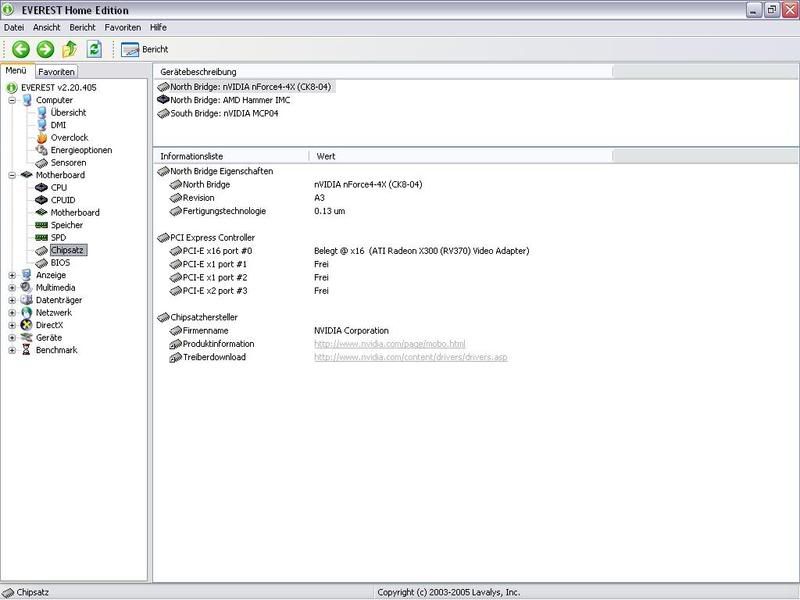Click the Fertigungstechnologie row
The width and height of the screenshot is (800, 600).
258,211
